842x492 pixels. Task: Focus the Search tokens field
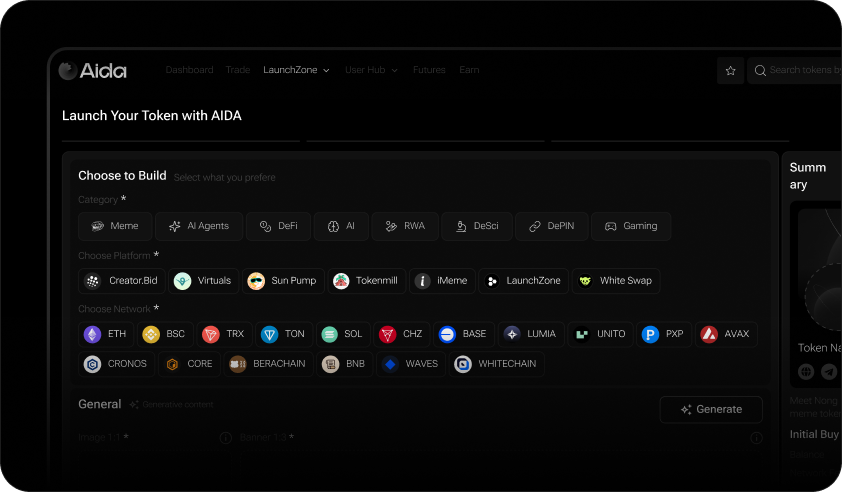795,70
